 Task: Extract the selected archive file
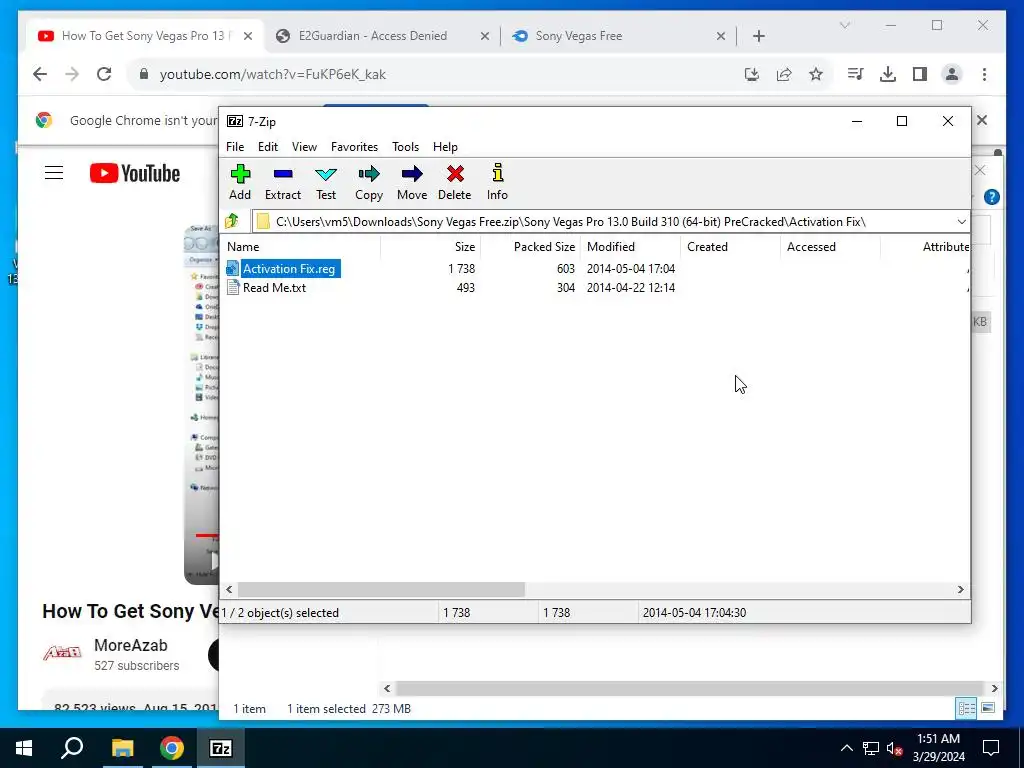(283, 182)
